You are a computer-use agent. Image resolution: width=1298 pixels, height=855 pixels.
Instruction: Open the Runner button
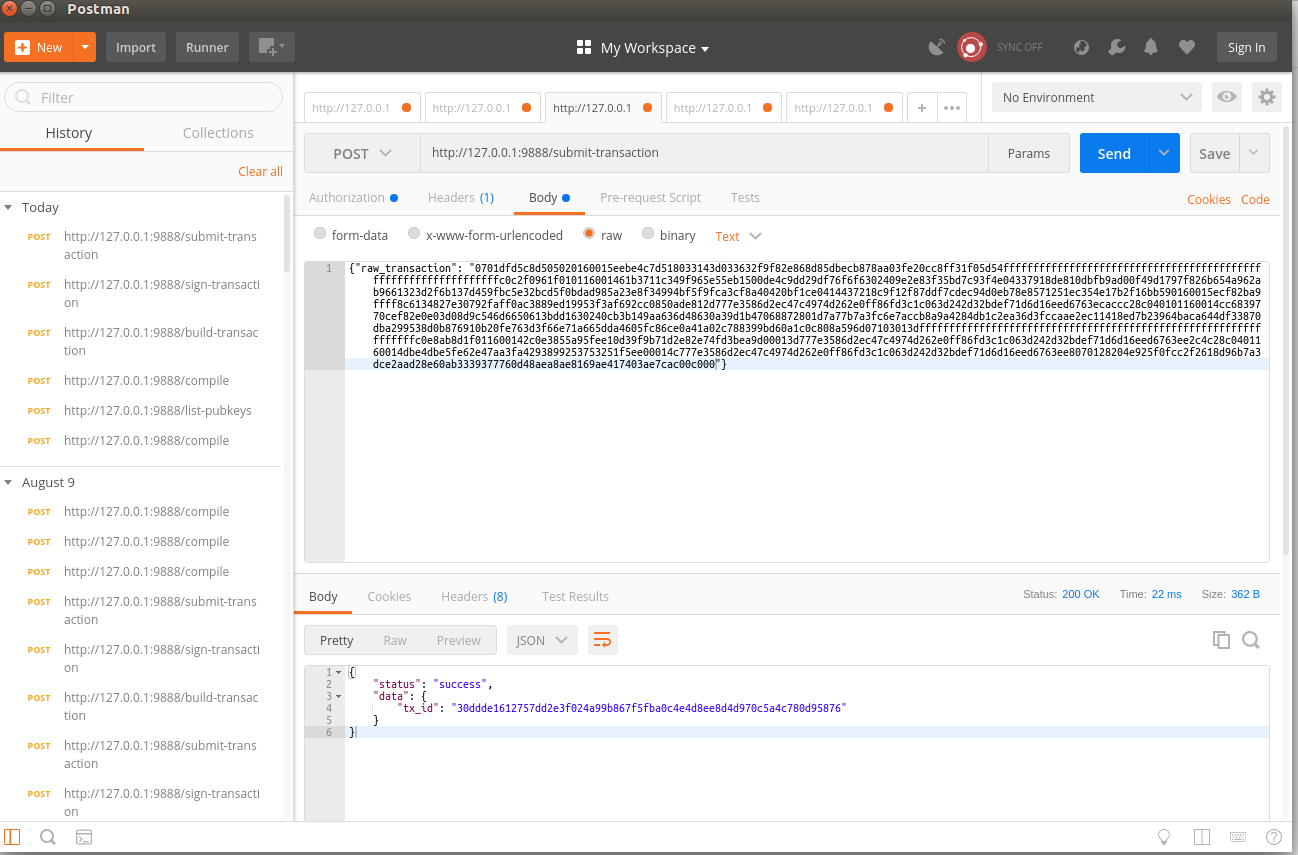[207, 47]
